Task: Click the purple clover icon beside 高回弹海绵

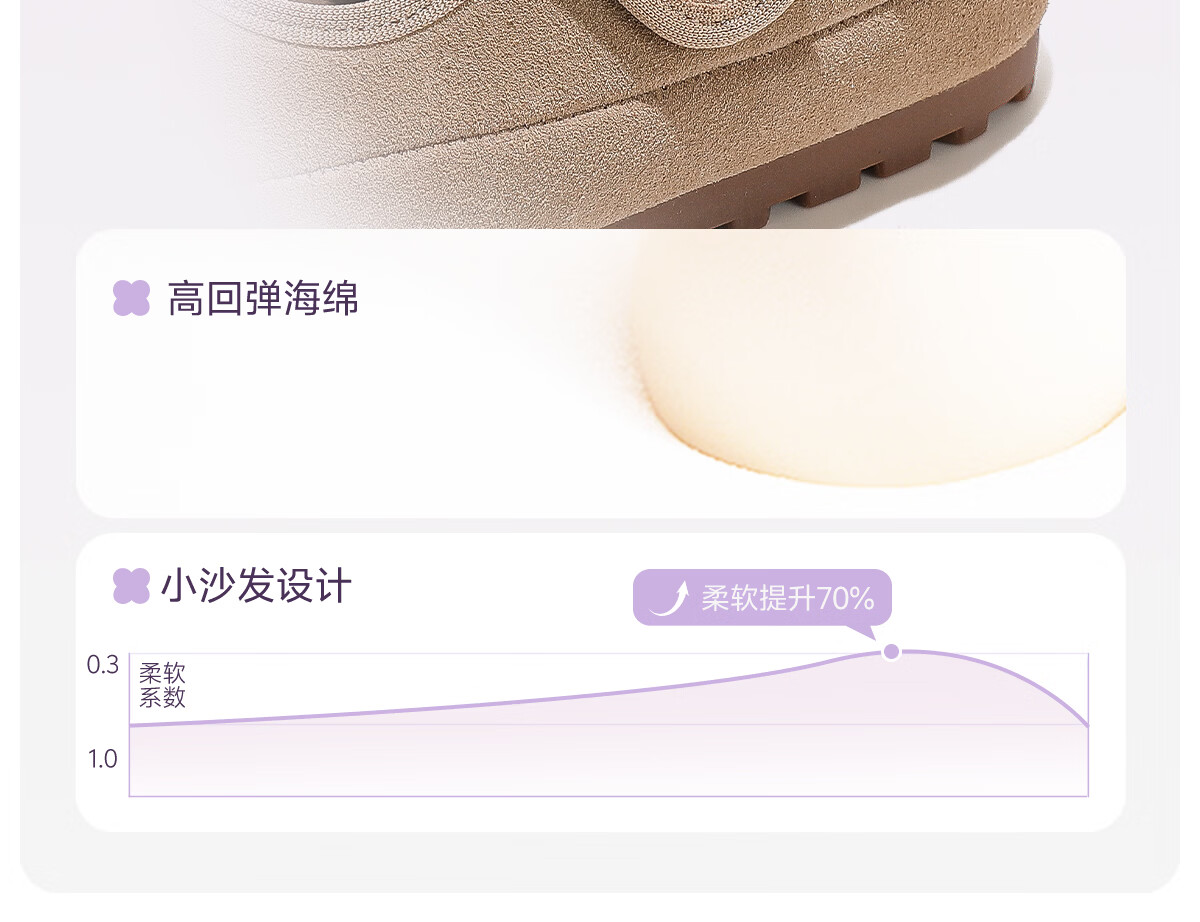Action: coord(131,298)
